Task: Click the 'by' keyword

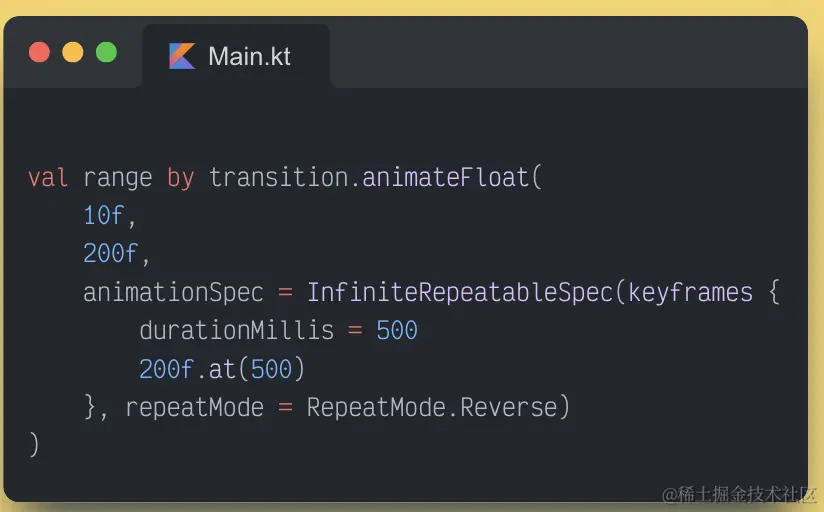Action: [180, 178]
